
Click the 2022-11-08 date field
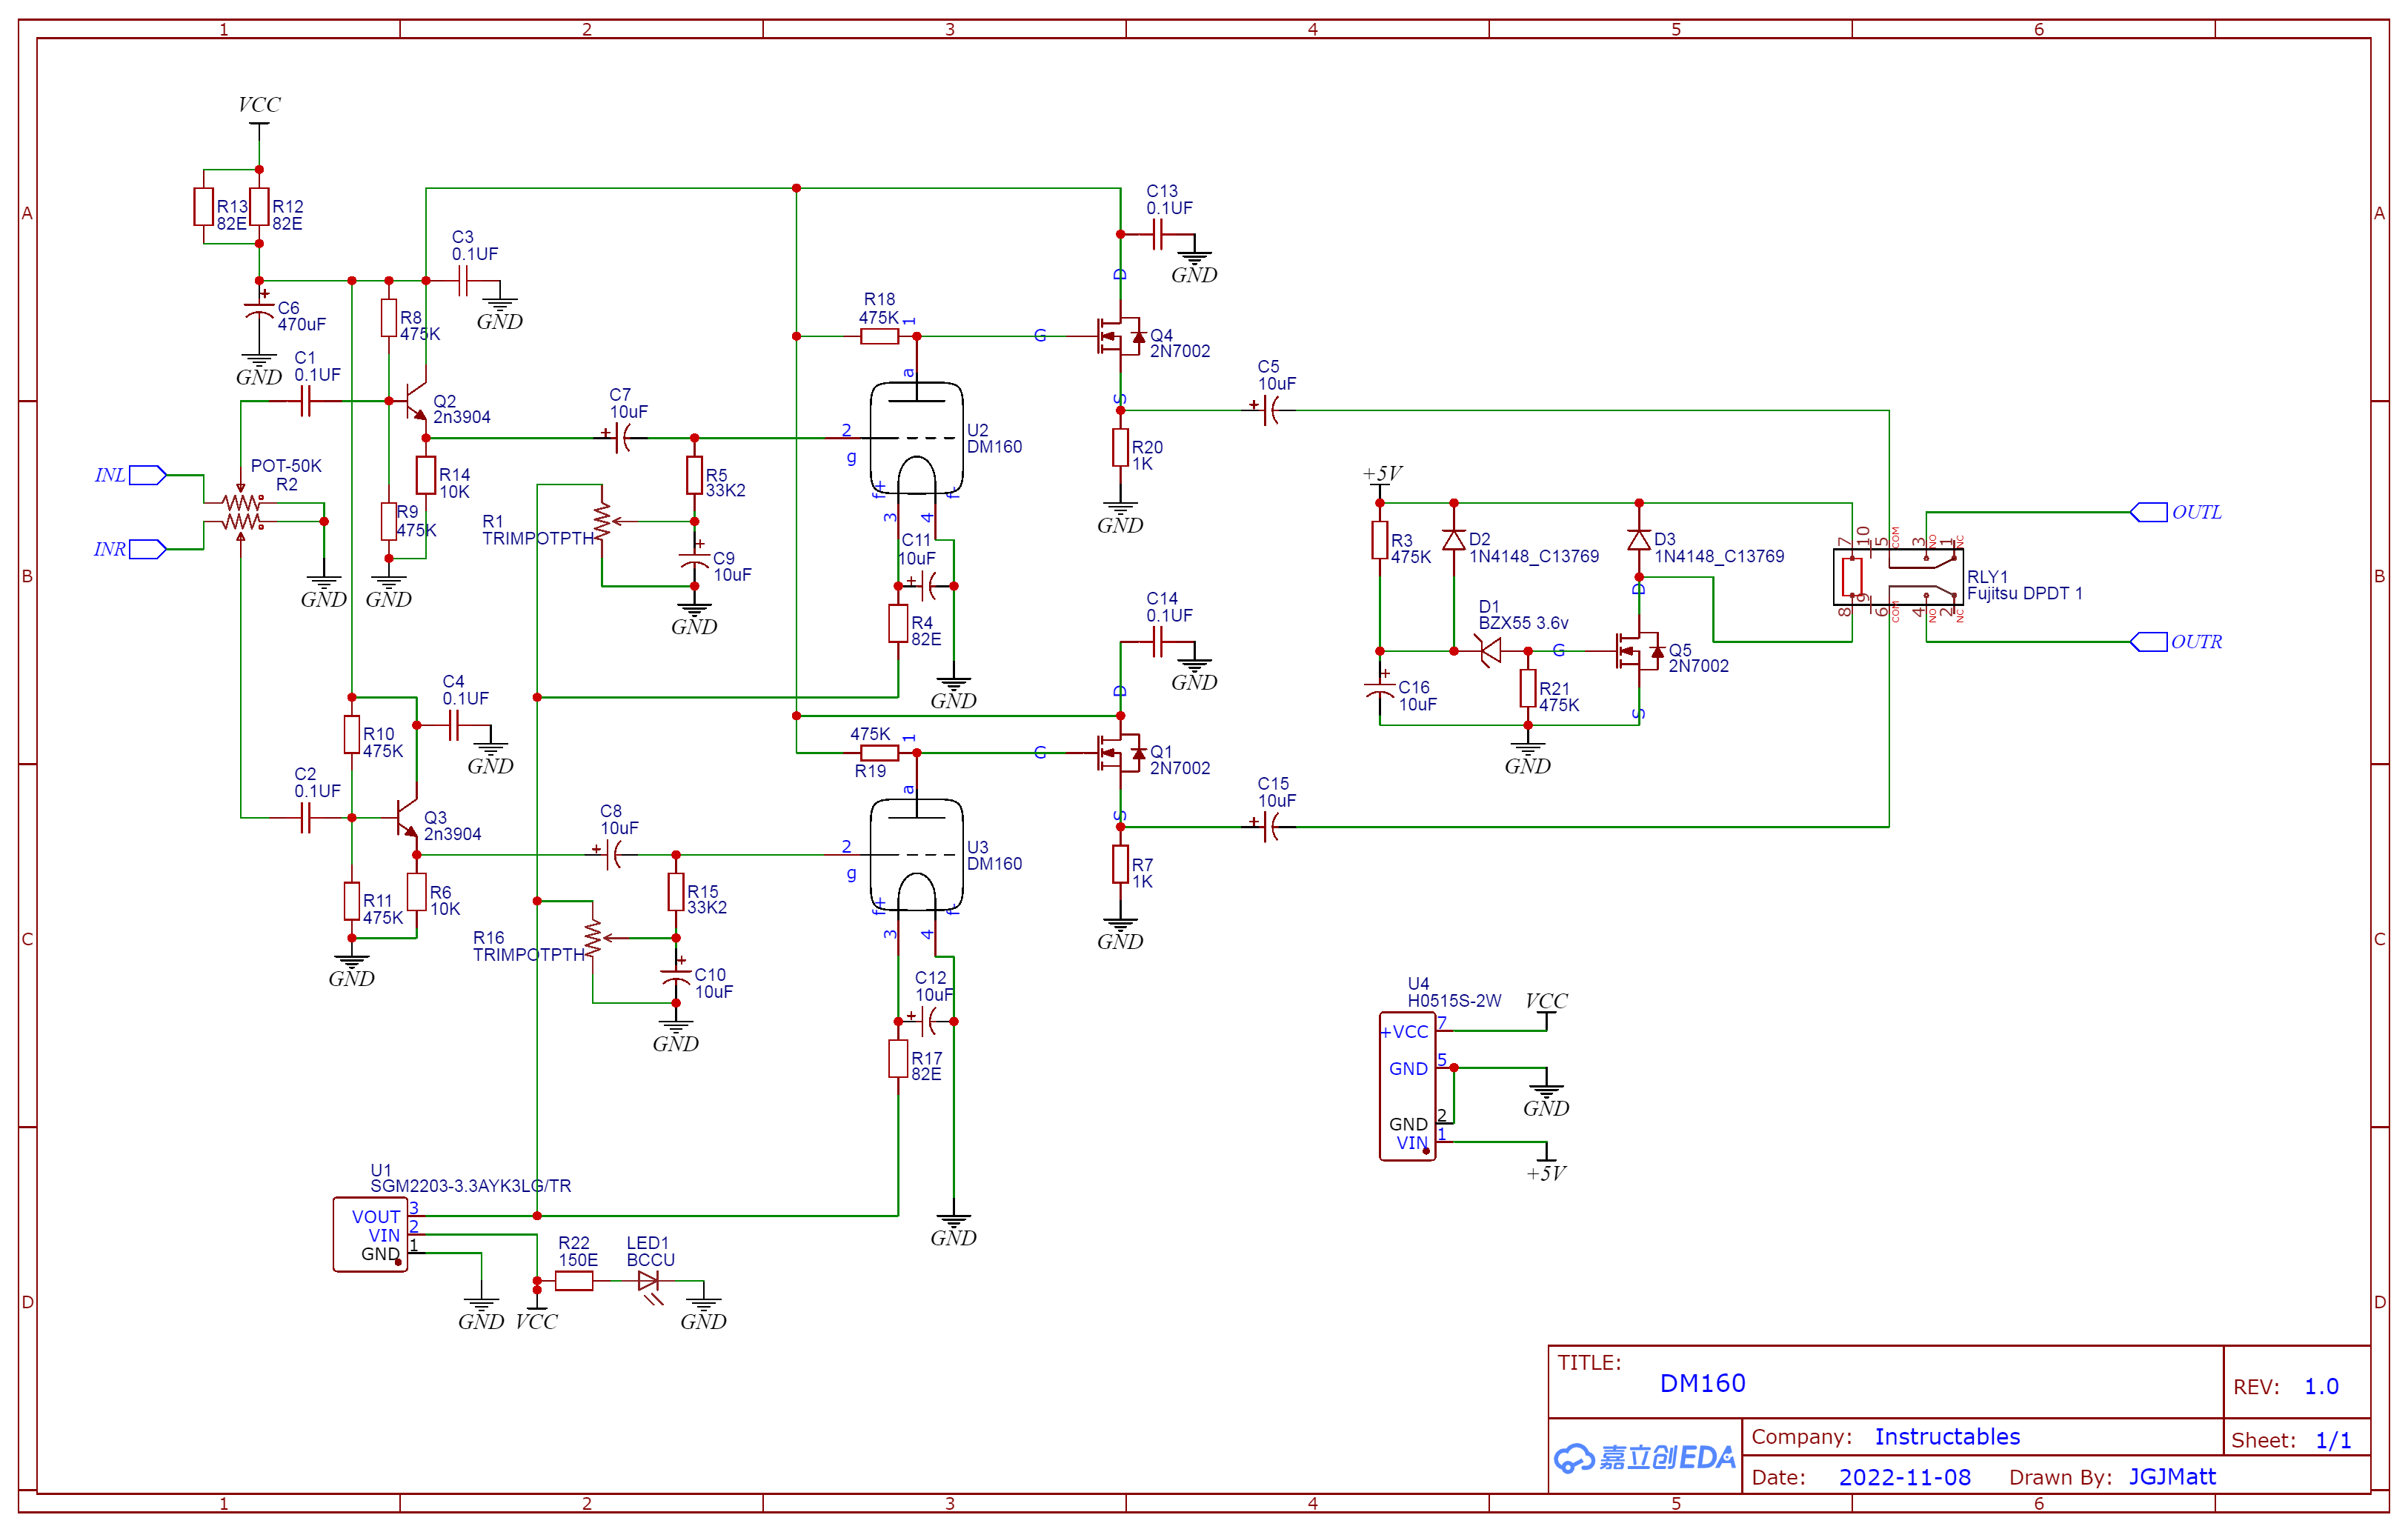tap(1905, 1477)
